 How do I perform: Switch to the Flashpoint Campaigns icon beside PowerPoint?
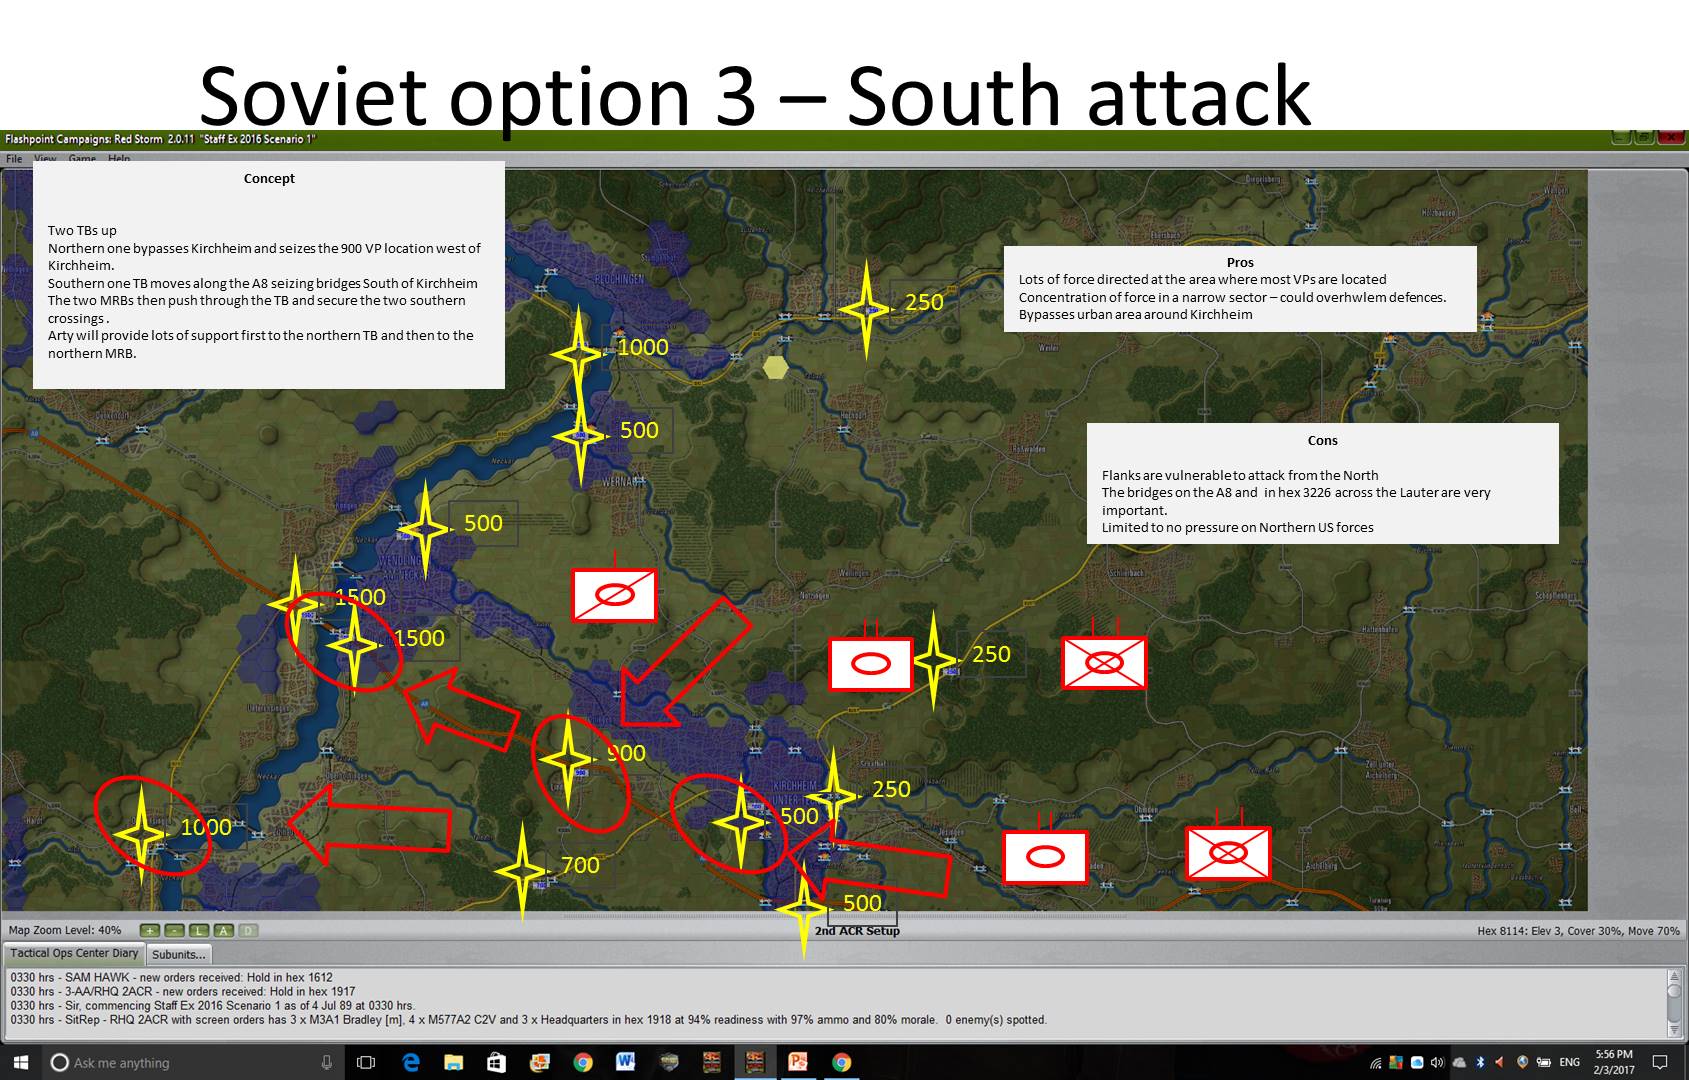pos(755,1062)
